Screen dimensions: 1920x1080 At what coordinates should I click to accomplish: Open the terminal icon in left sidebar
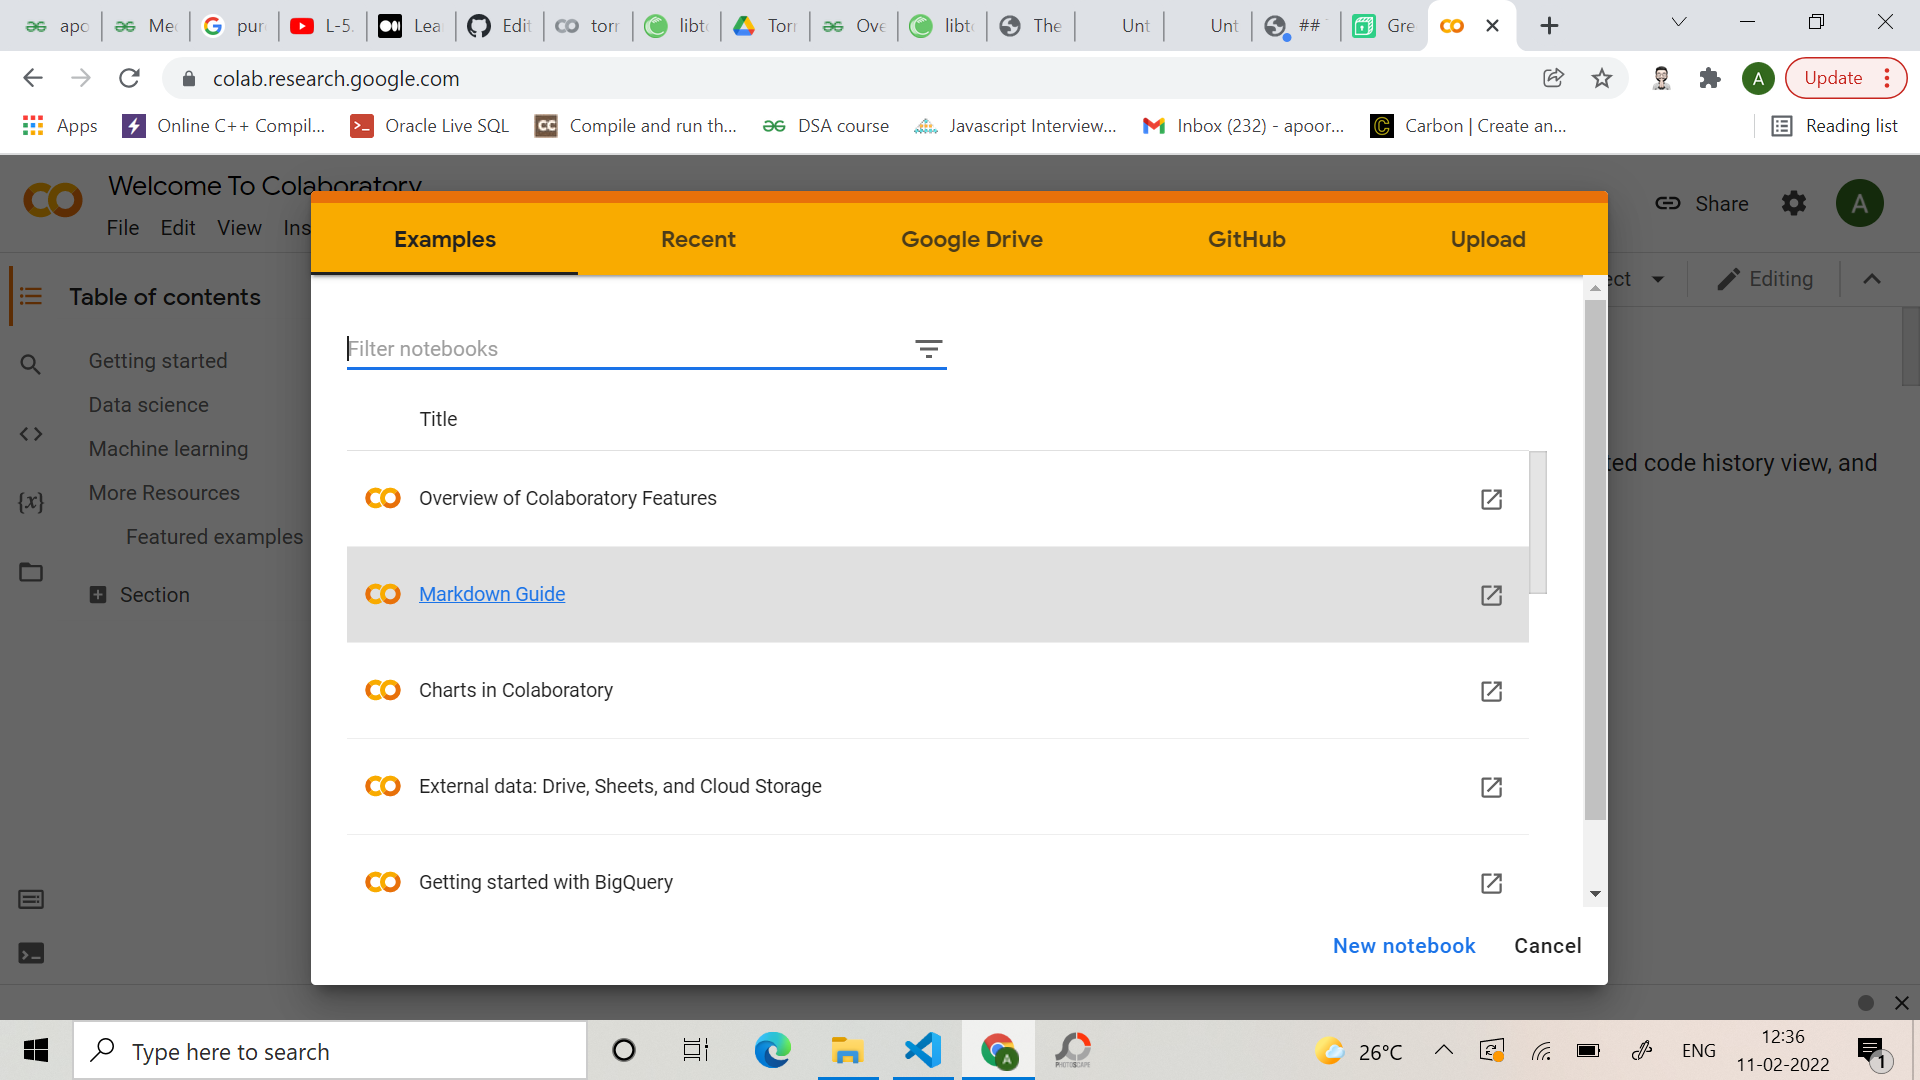31,953
